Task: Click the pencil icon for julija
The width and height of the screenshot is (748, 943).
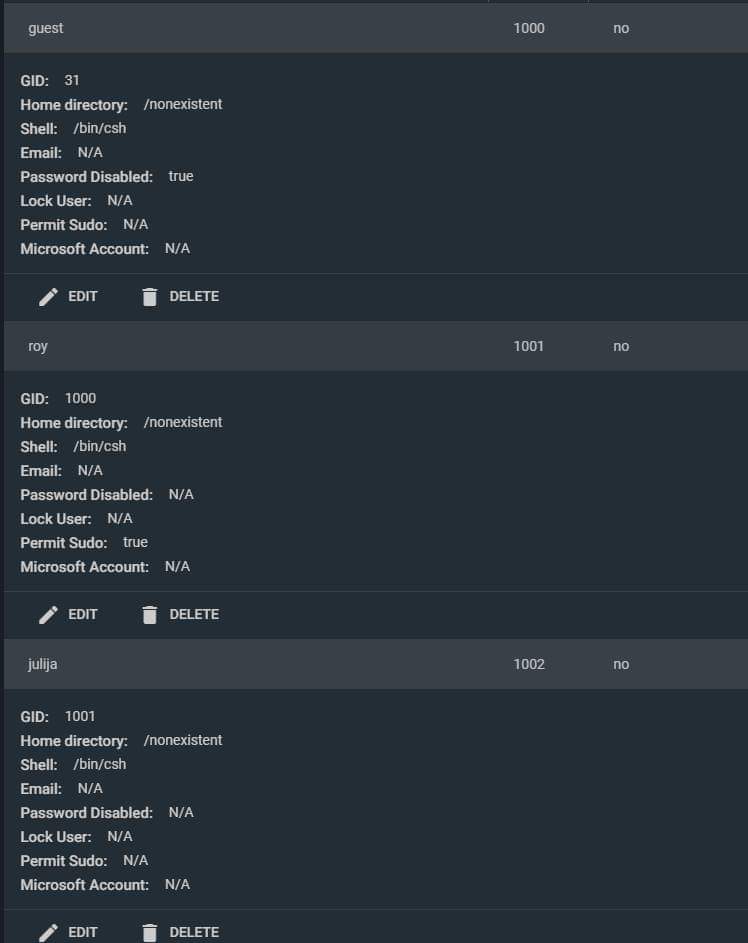Action: coord(48,932)
